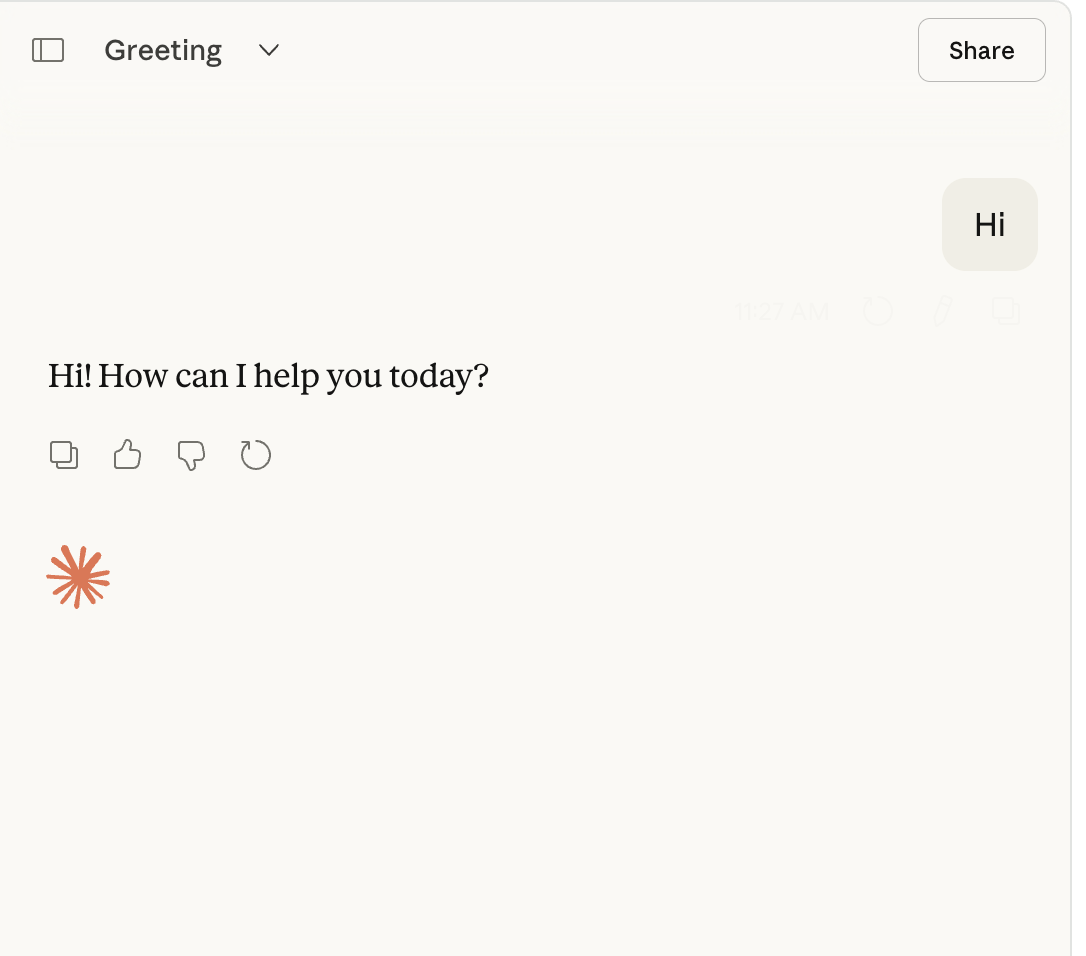Click the orange Claude starburst logo
The image size is (1086, 956).
pos(78,577)
